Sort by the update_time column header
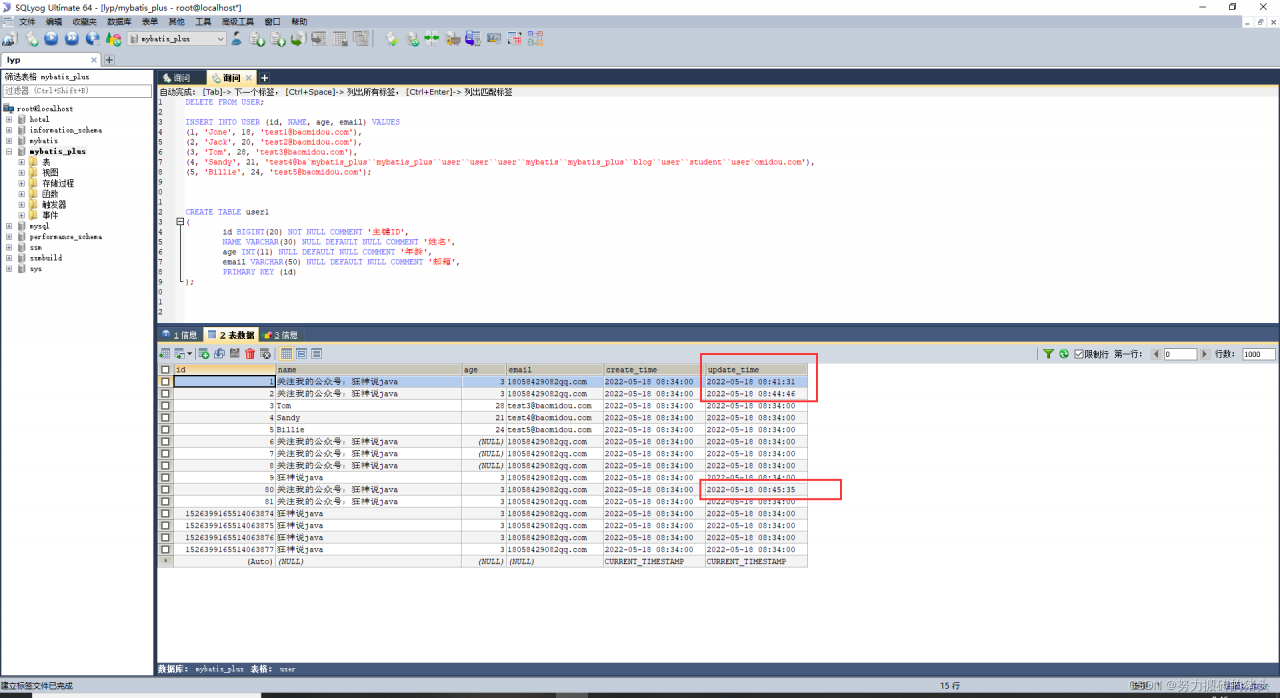 click(x=755, y=370)
